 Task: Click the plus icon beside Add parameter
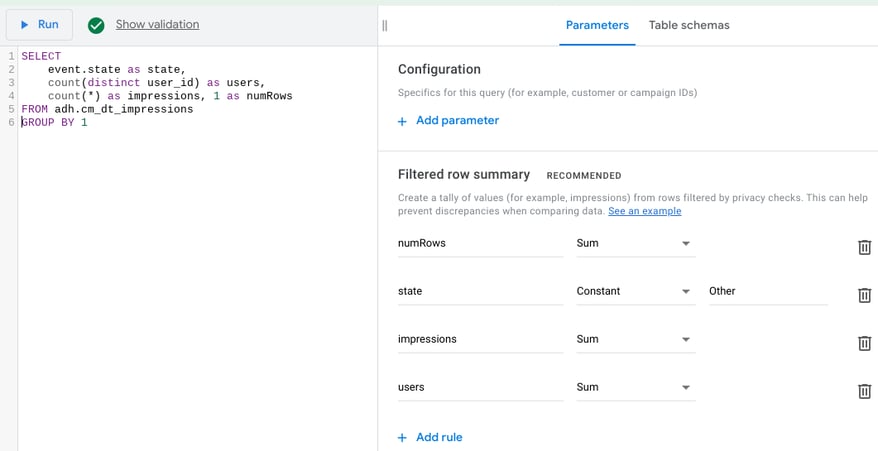(402, 122)
